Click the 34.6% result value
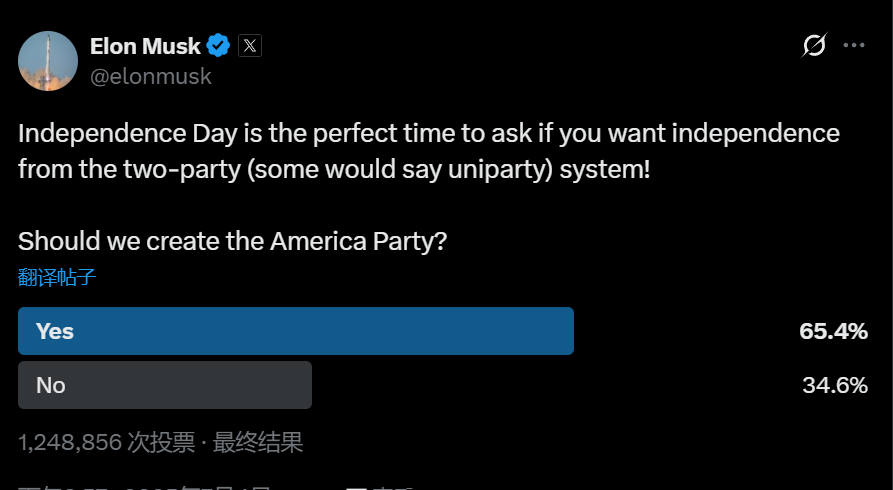Image resolution: width=893 pixels, height=490 pixels. [835, 385]
